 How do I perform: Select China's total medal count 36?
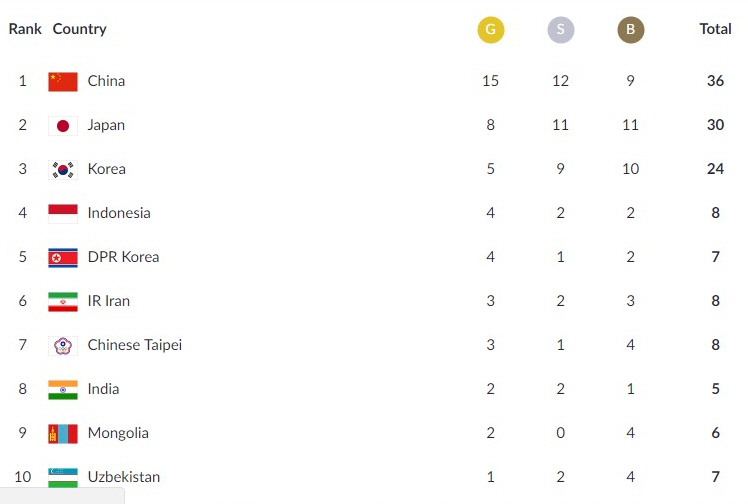tap(715, 81)
